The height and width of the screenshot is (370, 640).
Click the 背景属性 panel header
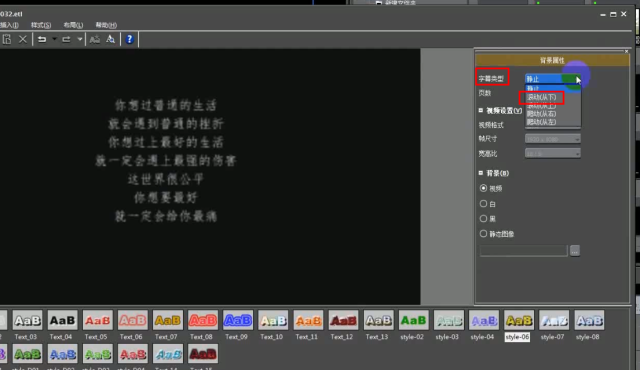click(x=552, y=60)
